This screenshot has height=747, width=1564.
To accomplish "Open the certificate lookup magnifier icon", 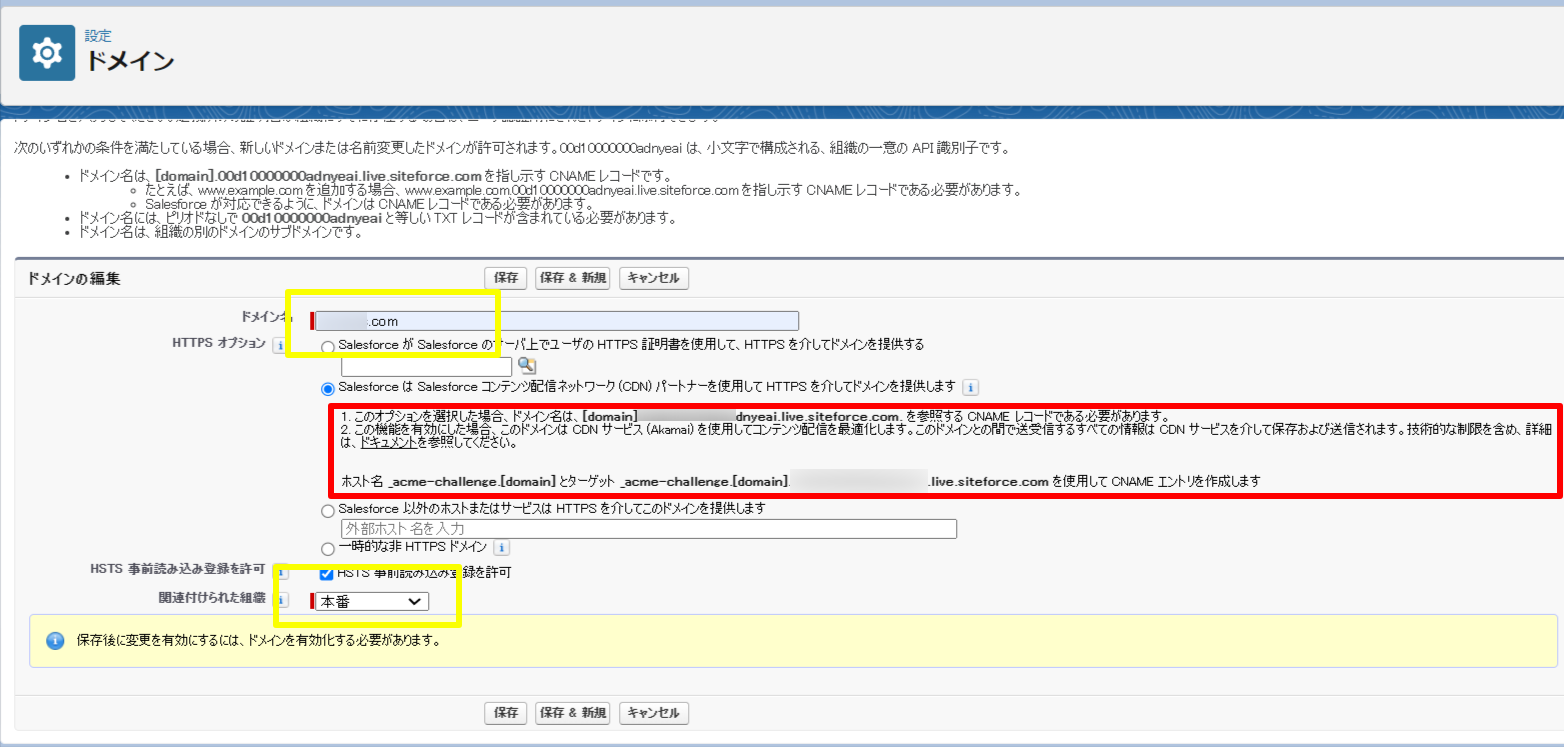I will coord(526,366).
